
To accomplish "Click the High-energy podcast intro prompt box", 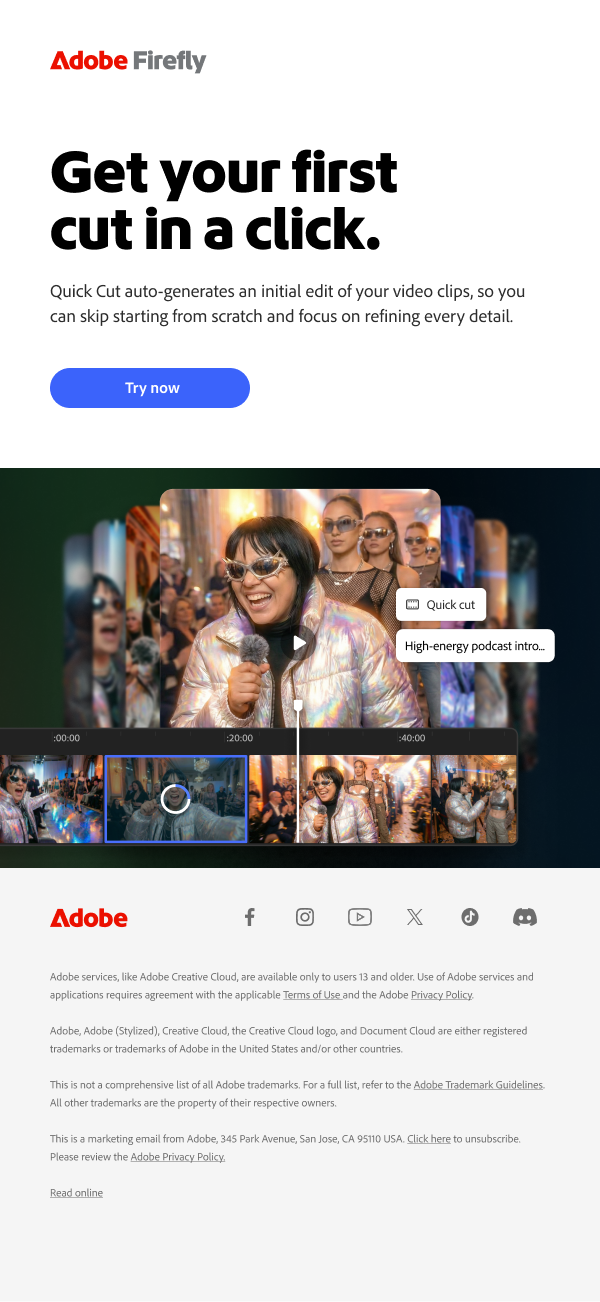I will (475, 646).
